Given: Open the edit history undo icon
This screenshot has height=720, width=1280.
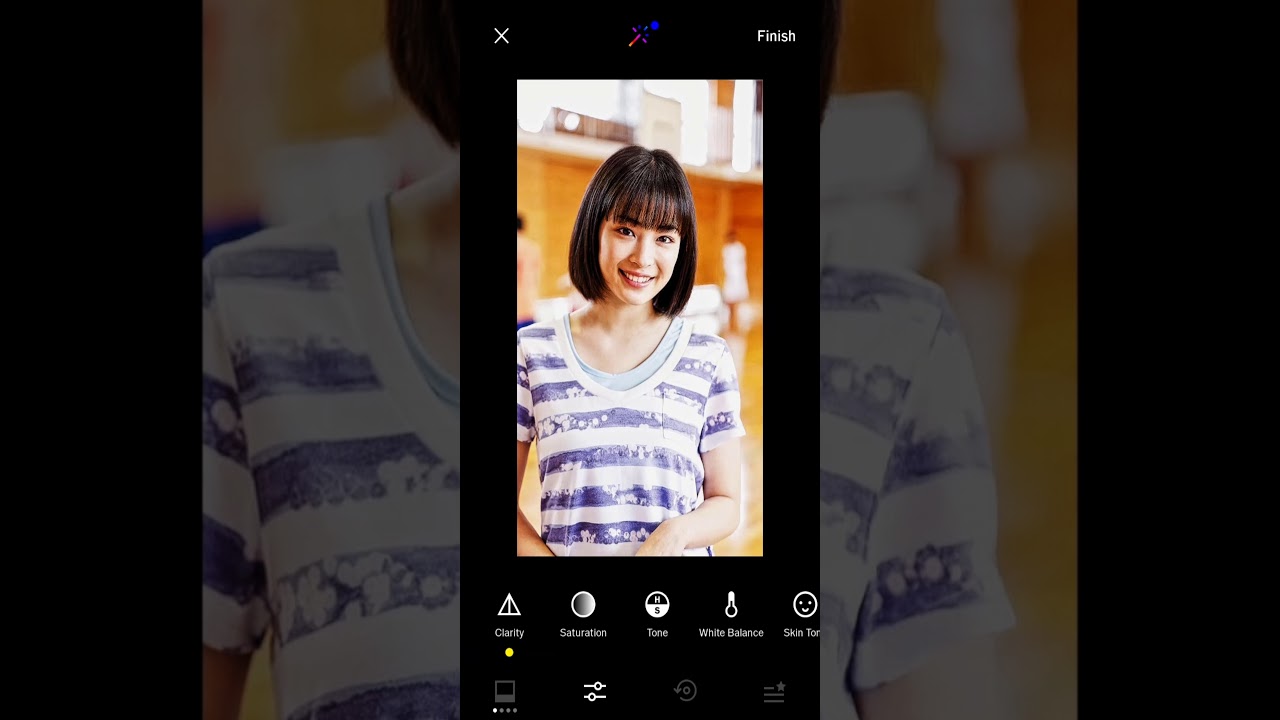Looking at the screenshot, I should point(685,691).
